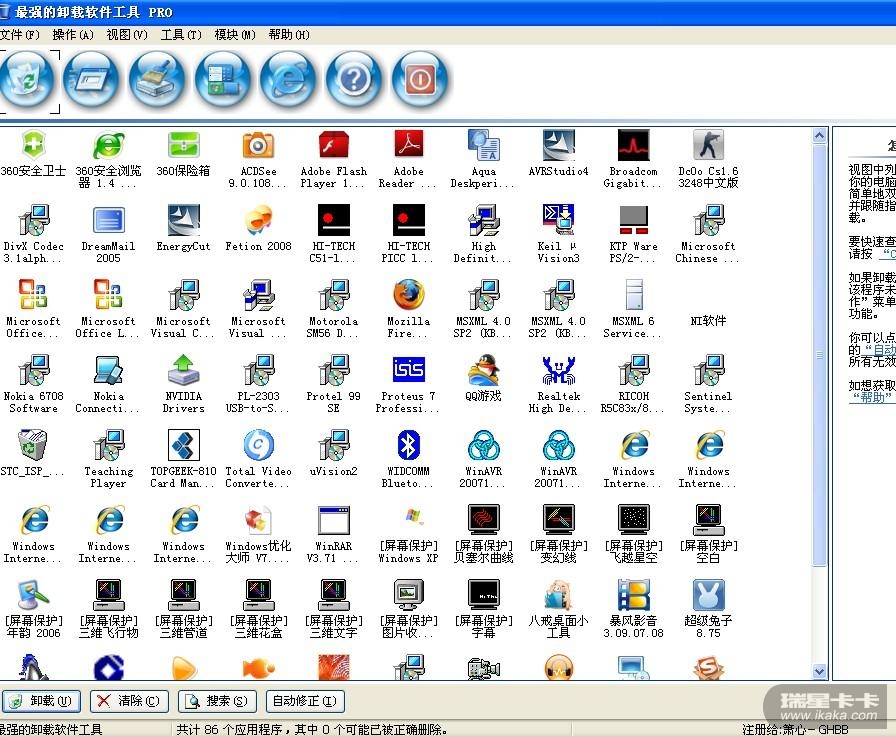Select the WinRAR V3.71 entry
This screenshot has width=896, height=737.
pyautogui.click(x=333, y=521)
